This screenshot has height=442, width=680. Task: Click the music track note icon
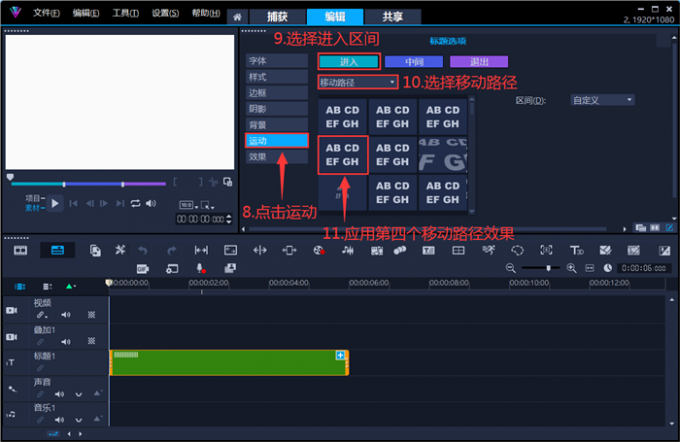point(11,415)
